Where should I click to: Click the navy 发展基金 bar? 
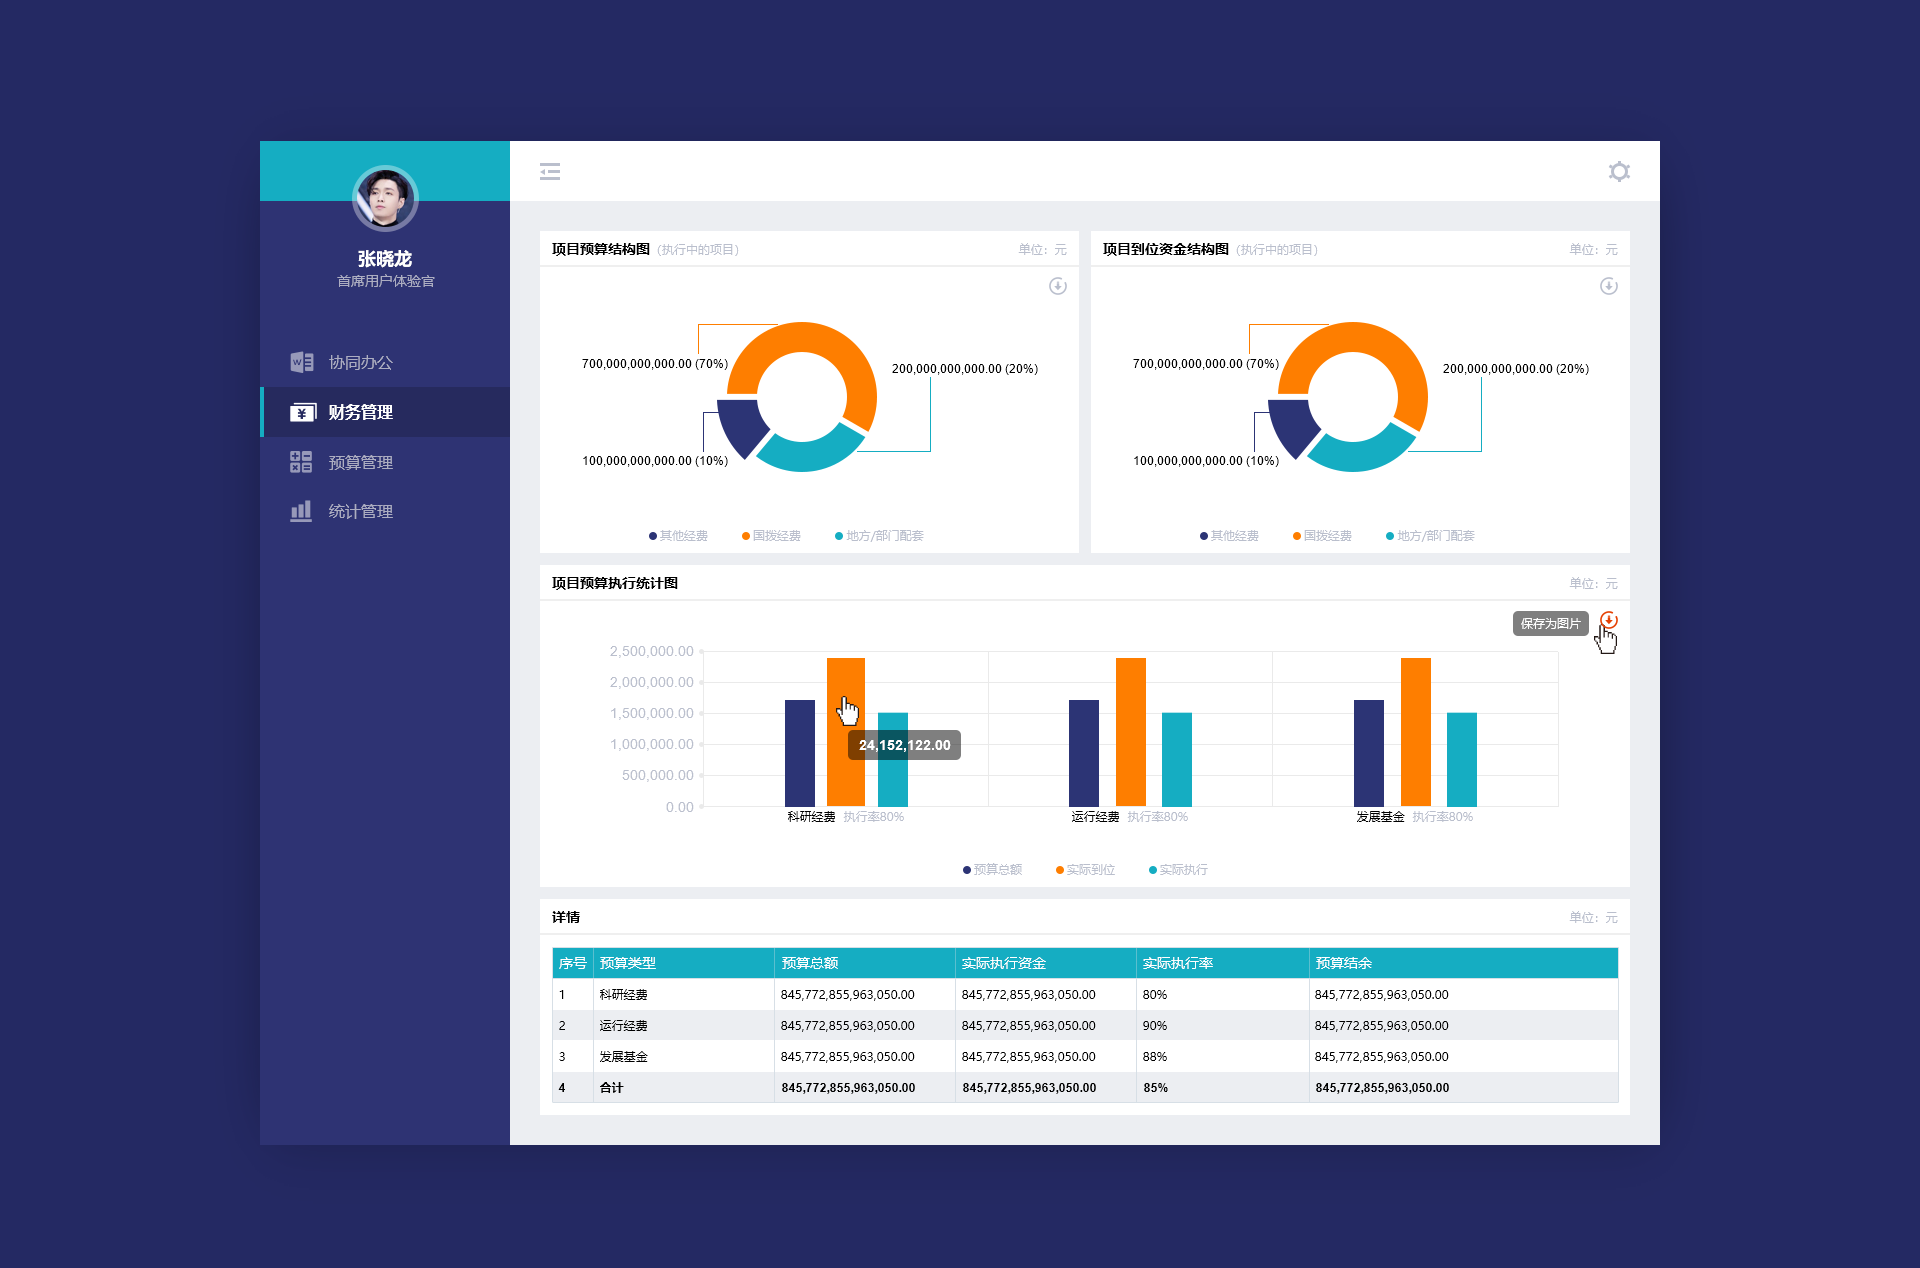tap(1368, 753)
